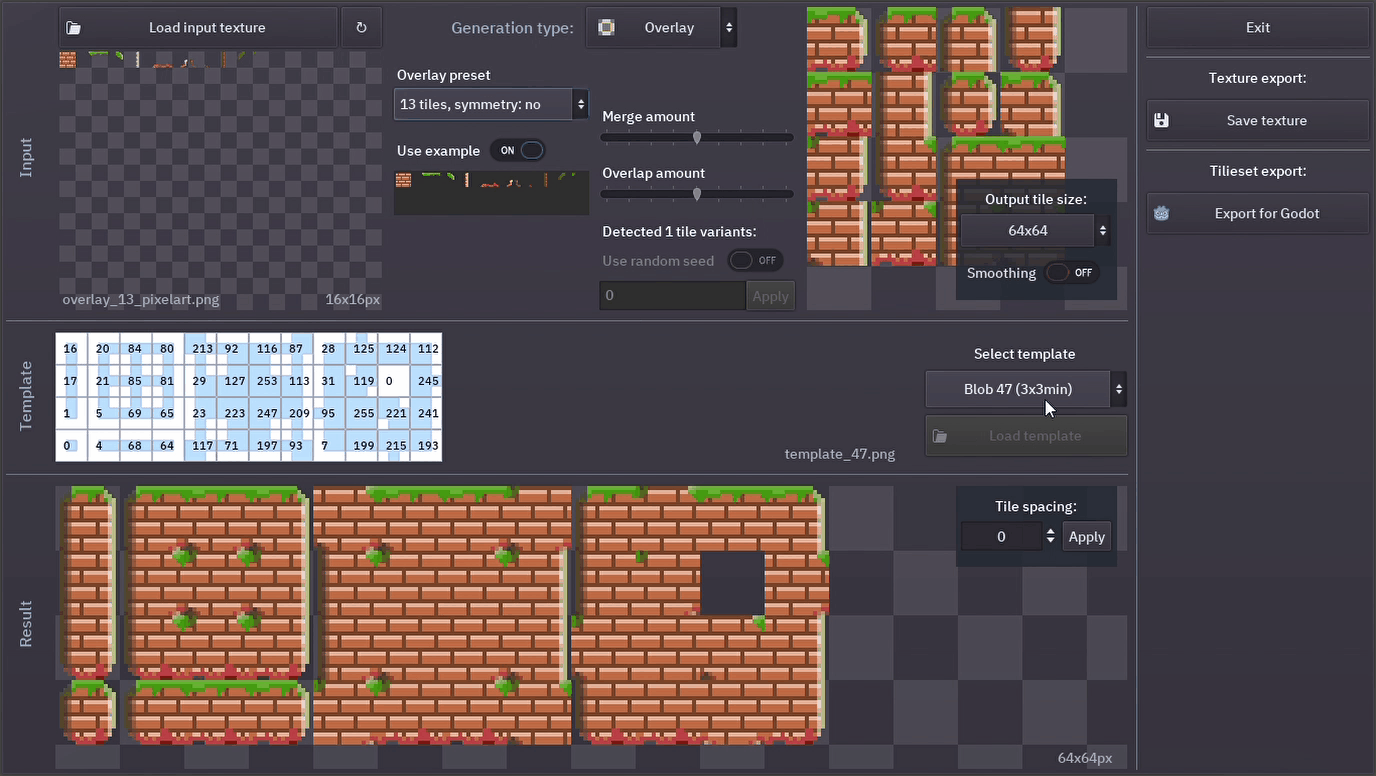Click the Load template button

[x=1026, y=436]
